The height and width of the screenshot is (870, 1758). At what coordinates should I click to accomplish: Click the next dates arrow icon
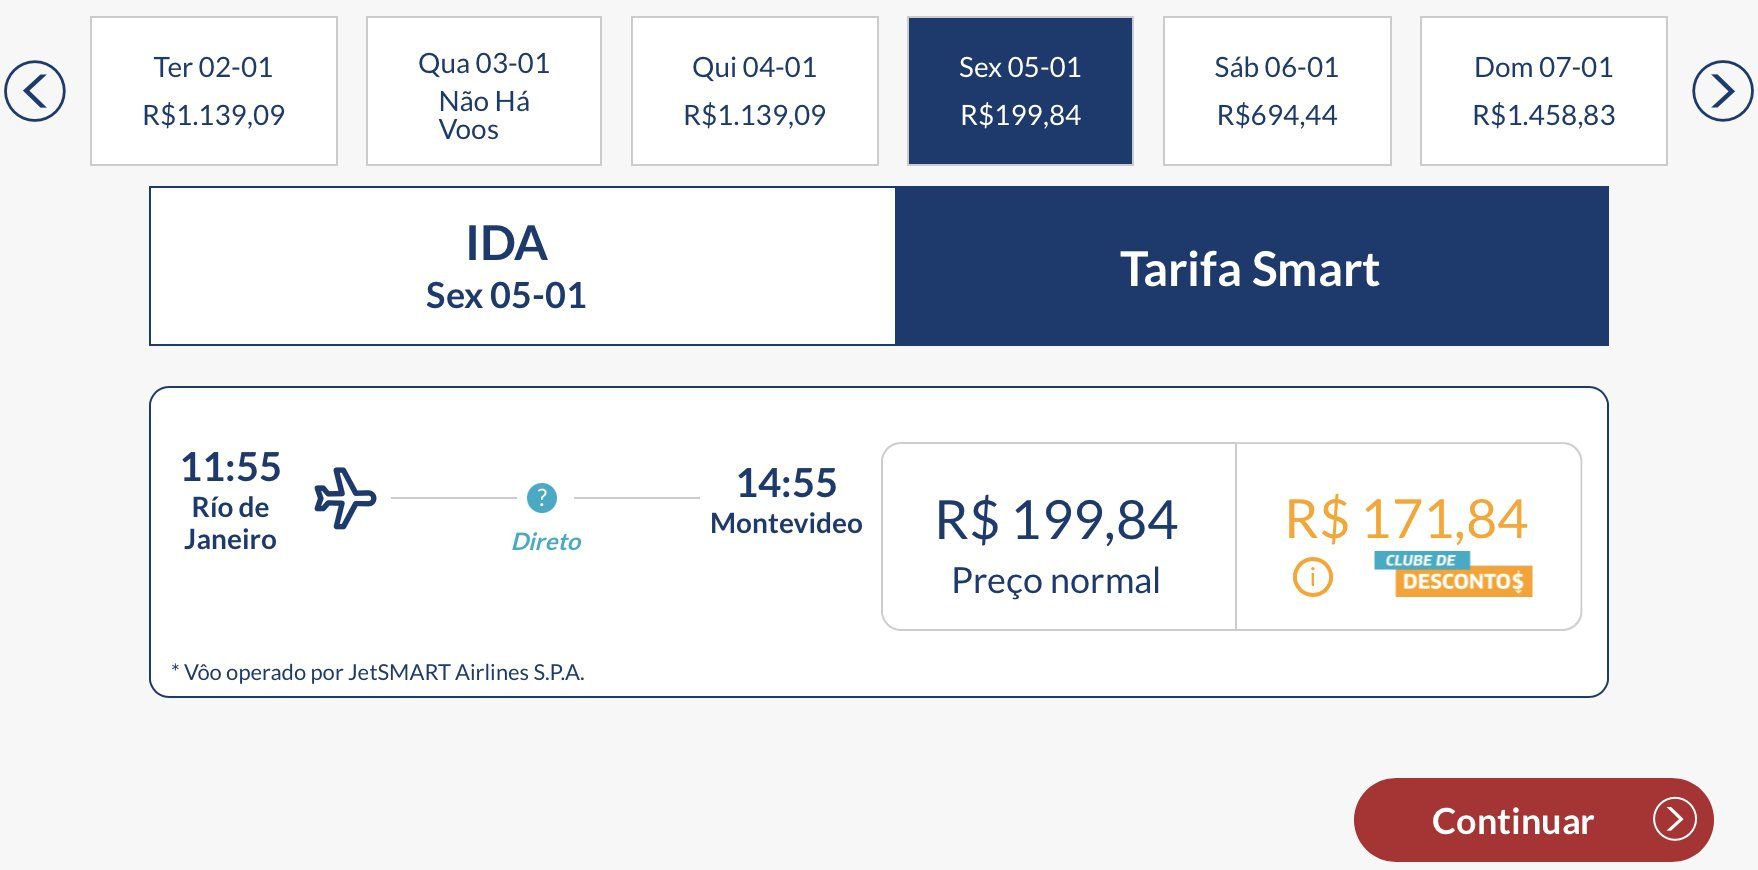(1722, 91)
